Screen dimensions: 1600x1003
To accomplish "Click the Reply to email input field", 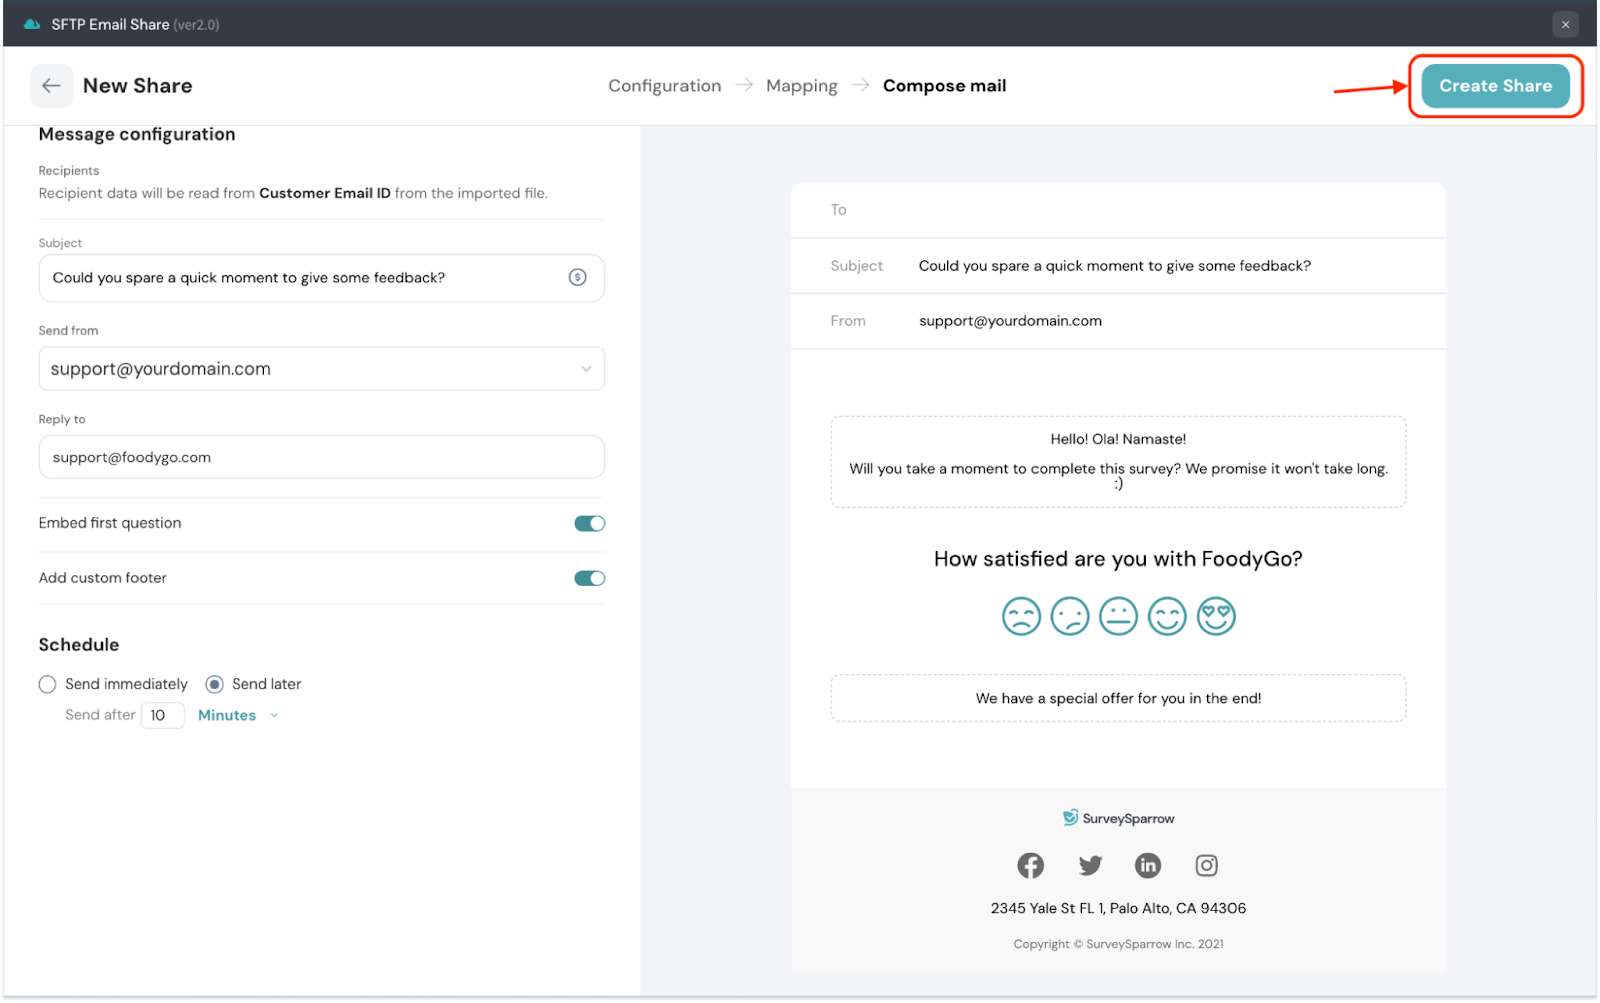I will (321, 457).
